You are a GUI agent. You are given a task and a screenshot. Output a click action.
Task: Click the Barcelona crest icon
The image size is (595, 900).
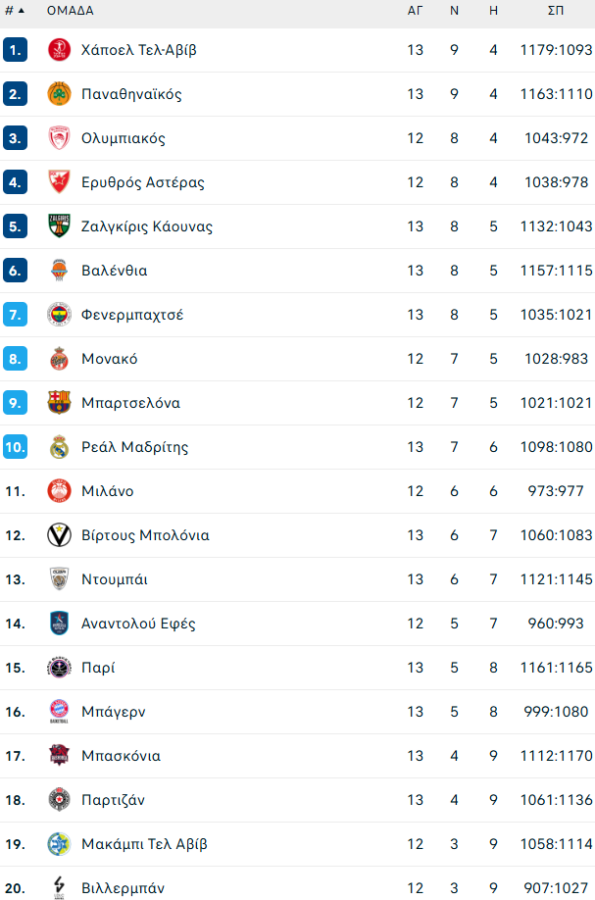pyautogui.click(x=60, y=402)
